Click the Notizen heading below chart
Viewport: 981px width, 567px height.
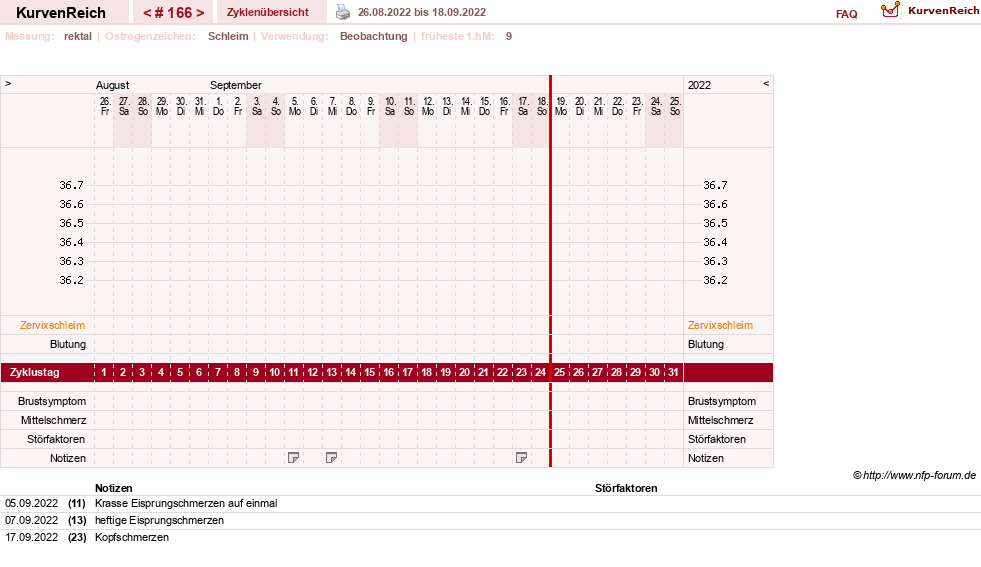(x=114, y=488)
